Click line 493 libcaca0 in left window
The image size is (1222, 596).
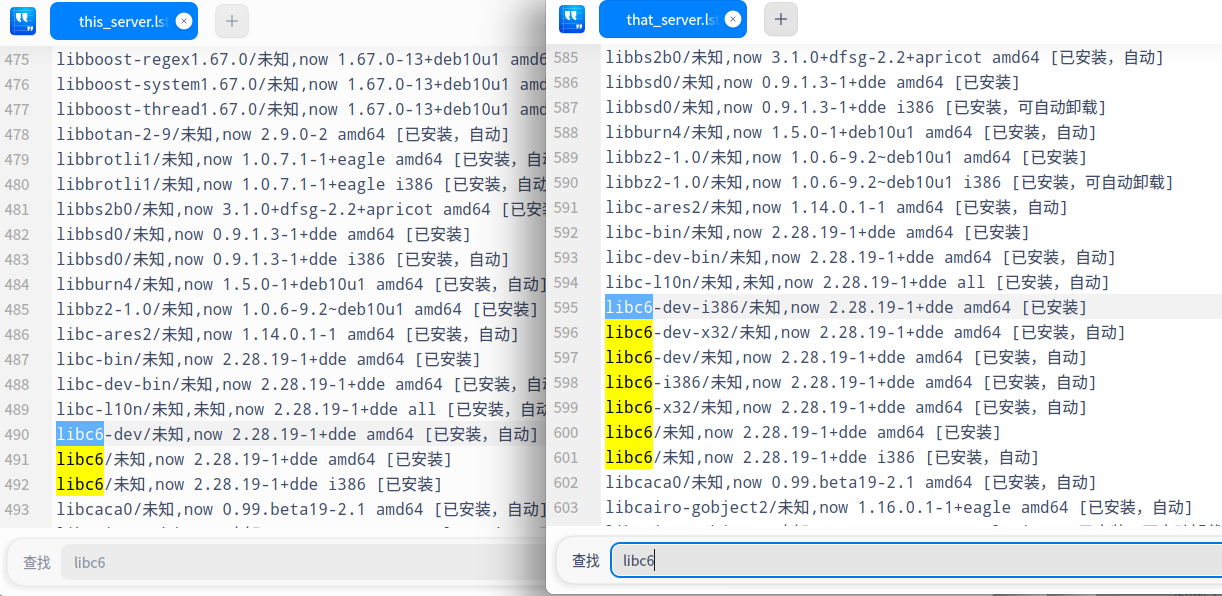[301, 509]
